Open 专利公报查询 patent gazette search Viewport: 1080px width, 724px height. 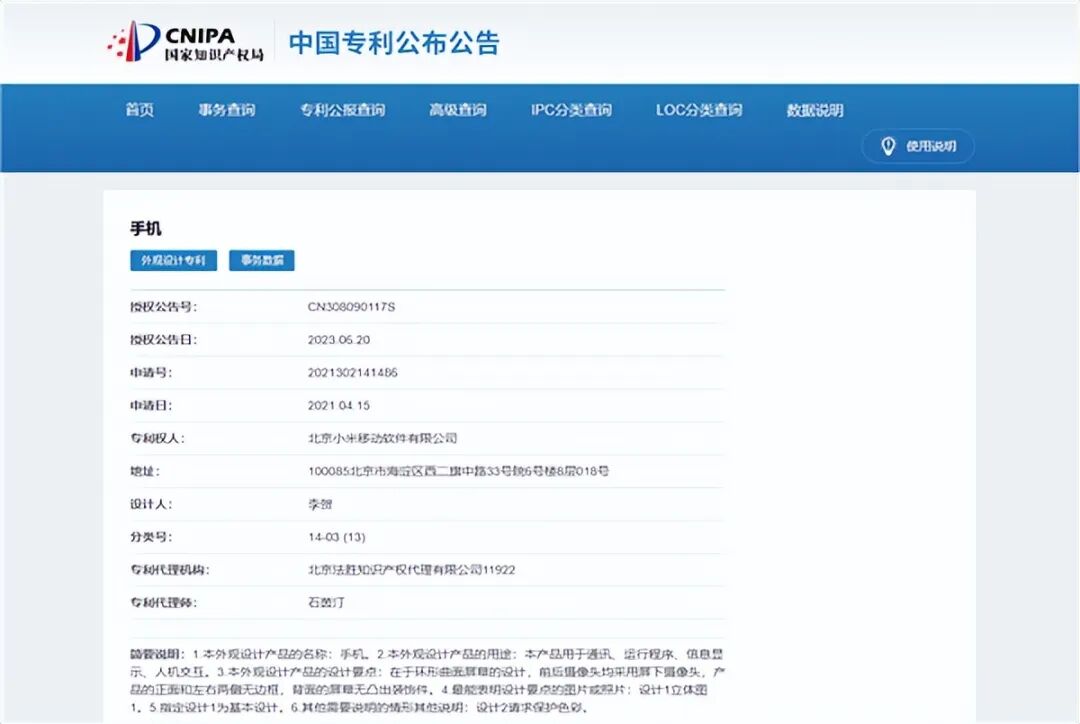[343, 110]
